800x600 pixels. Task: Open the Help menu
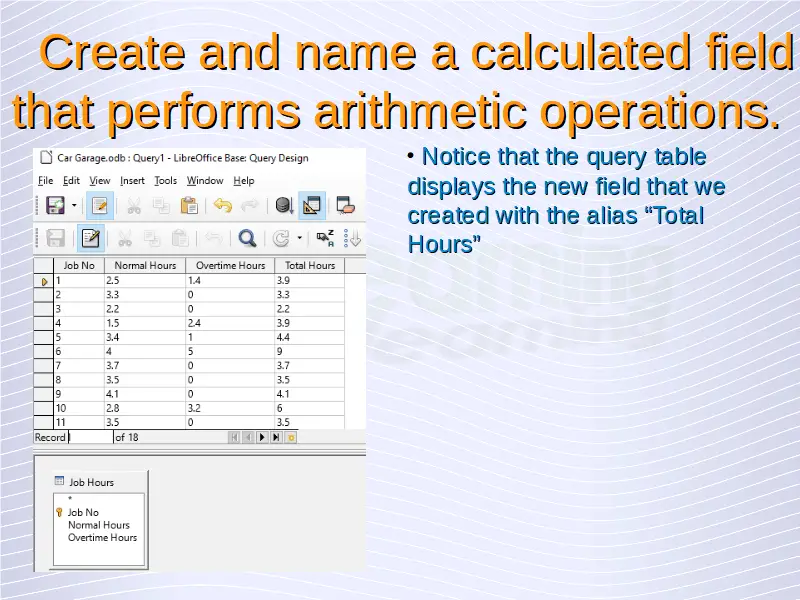(244, 181)
